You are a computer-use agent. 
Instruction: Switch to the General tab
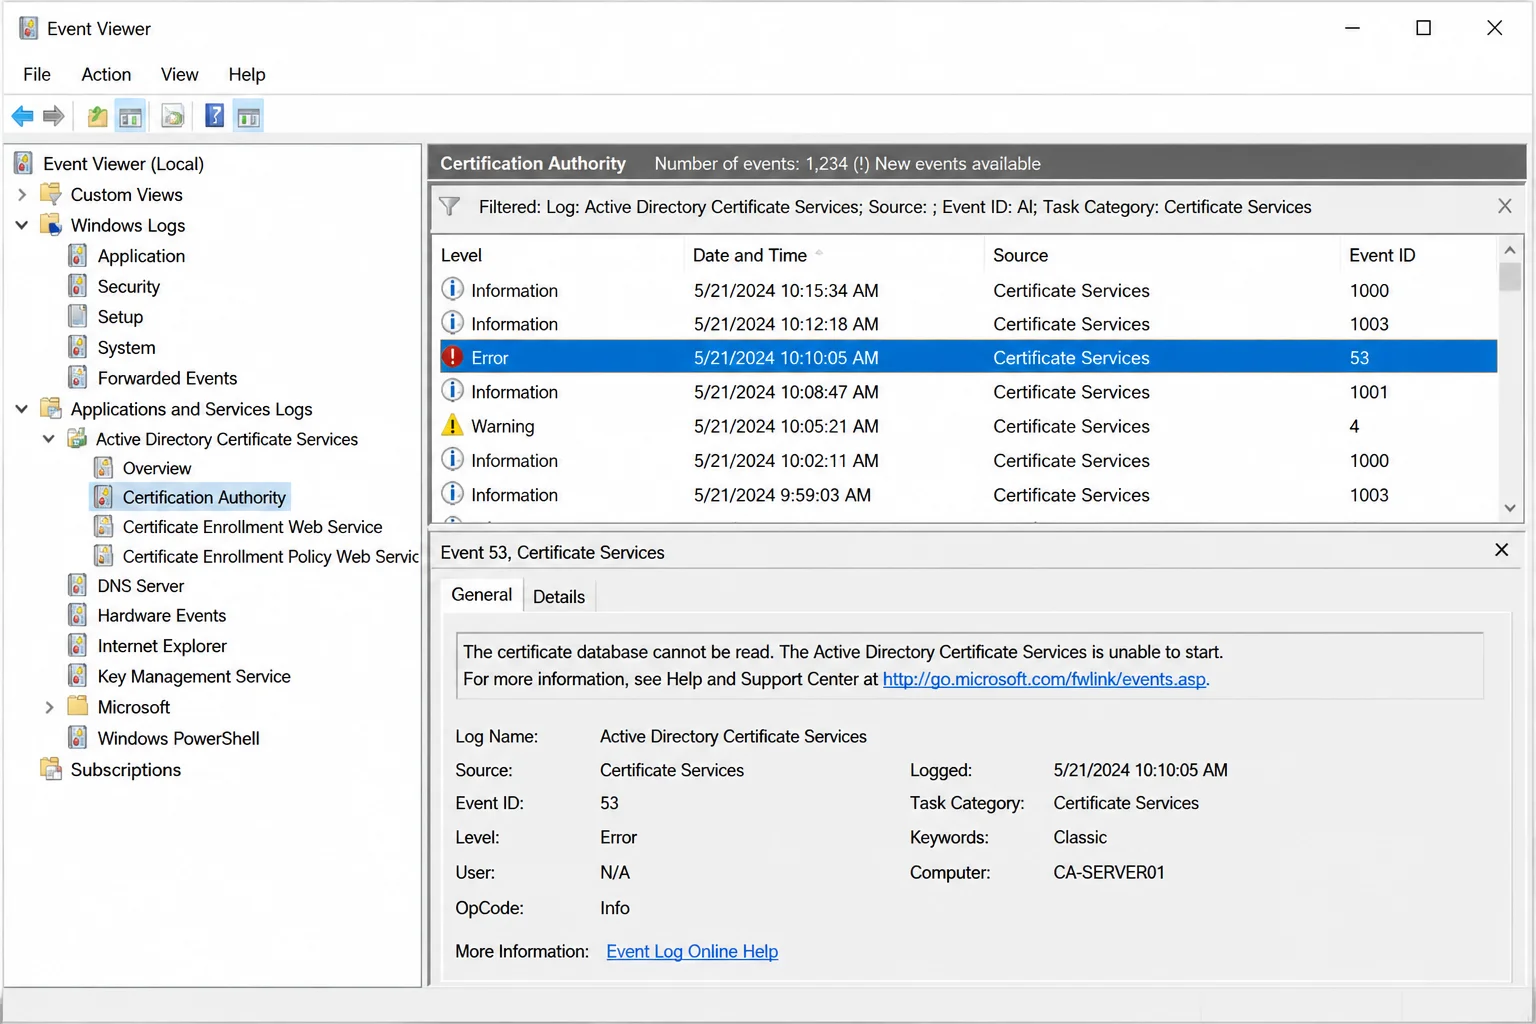(x=481, y=595)
